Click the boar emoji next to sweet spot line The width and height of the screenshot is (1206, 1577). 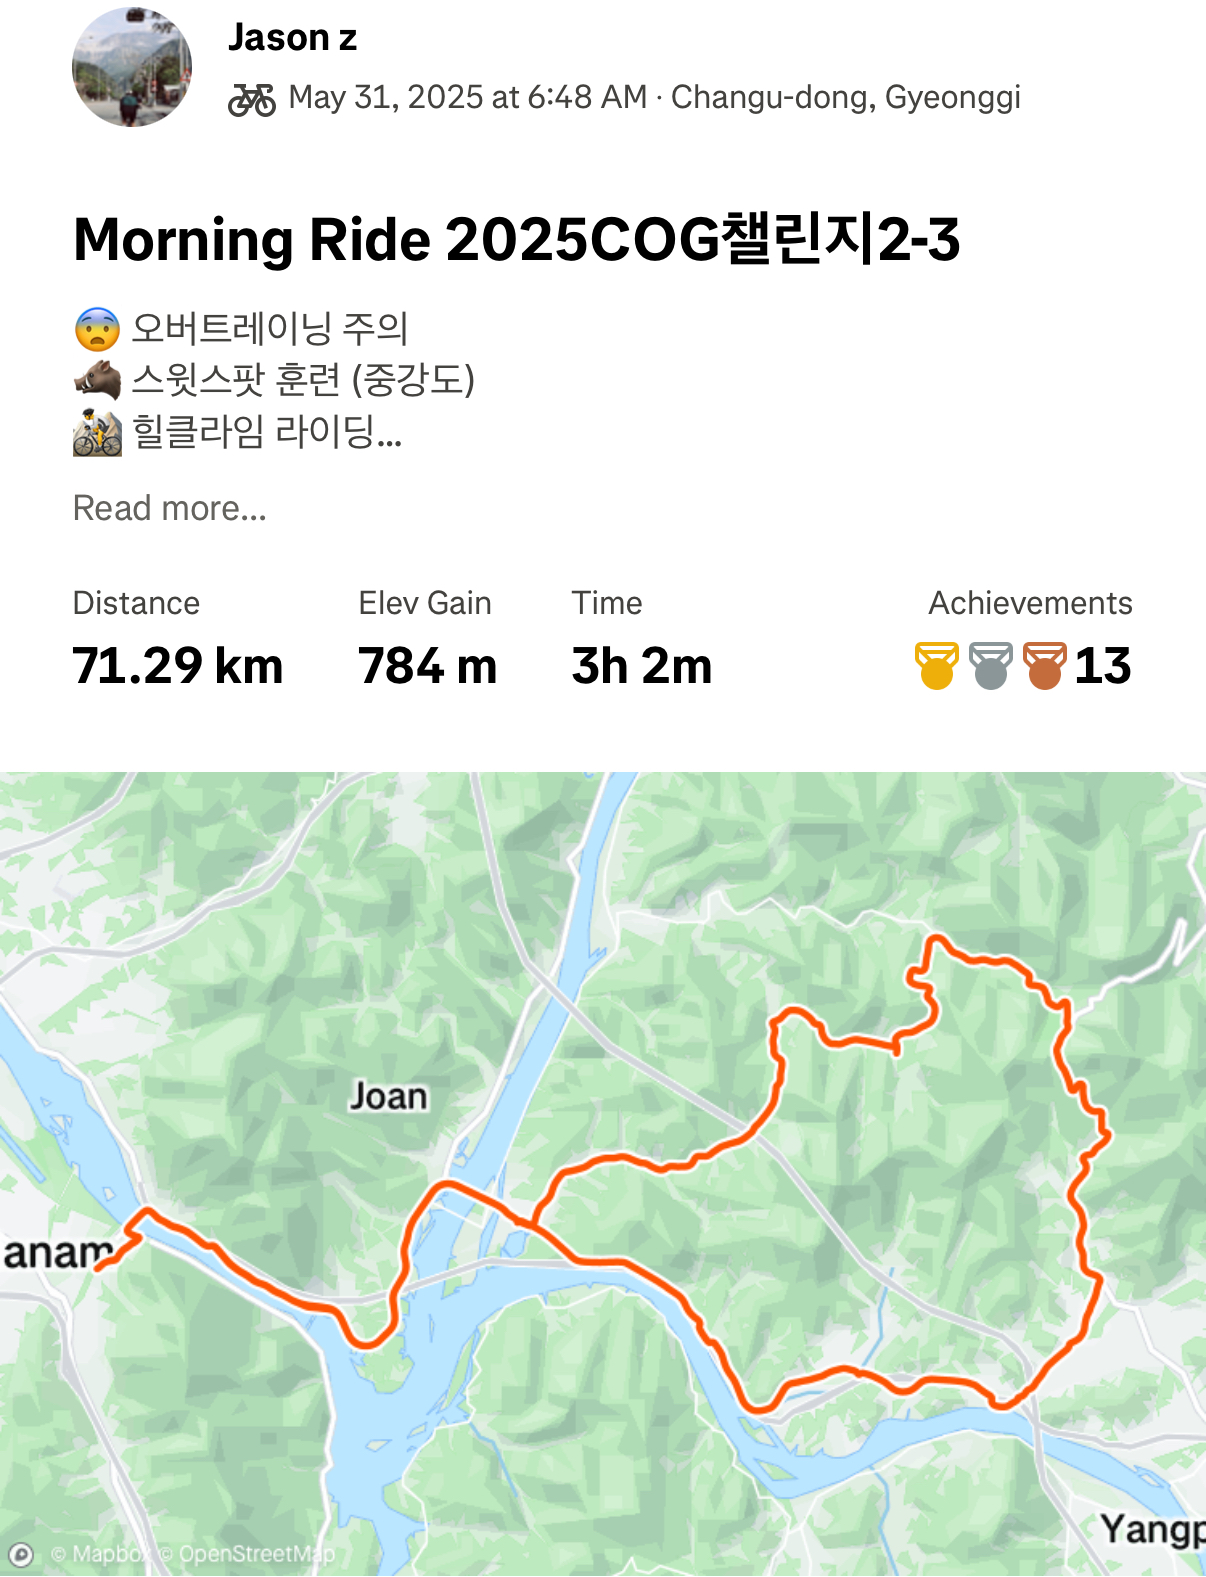[x=97, y=380]
